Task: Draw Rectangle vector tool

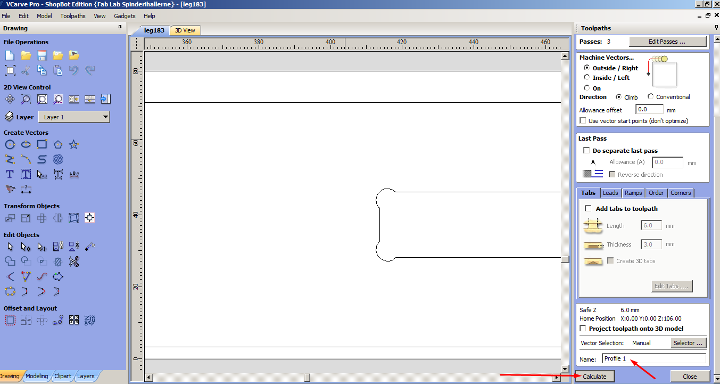Action: 42,145
